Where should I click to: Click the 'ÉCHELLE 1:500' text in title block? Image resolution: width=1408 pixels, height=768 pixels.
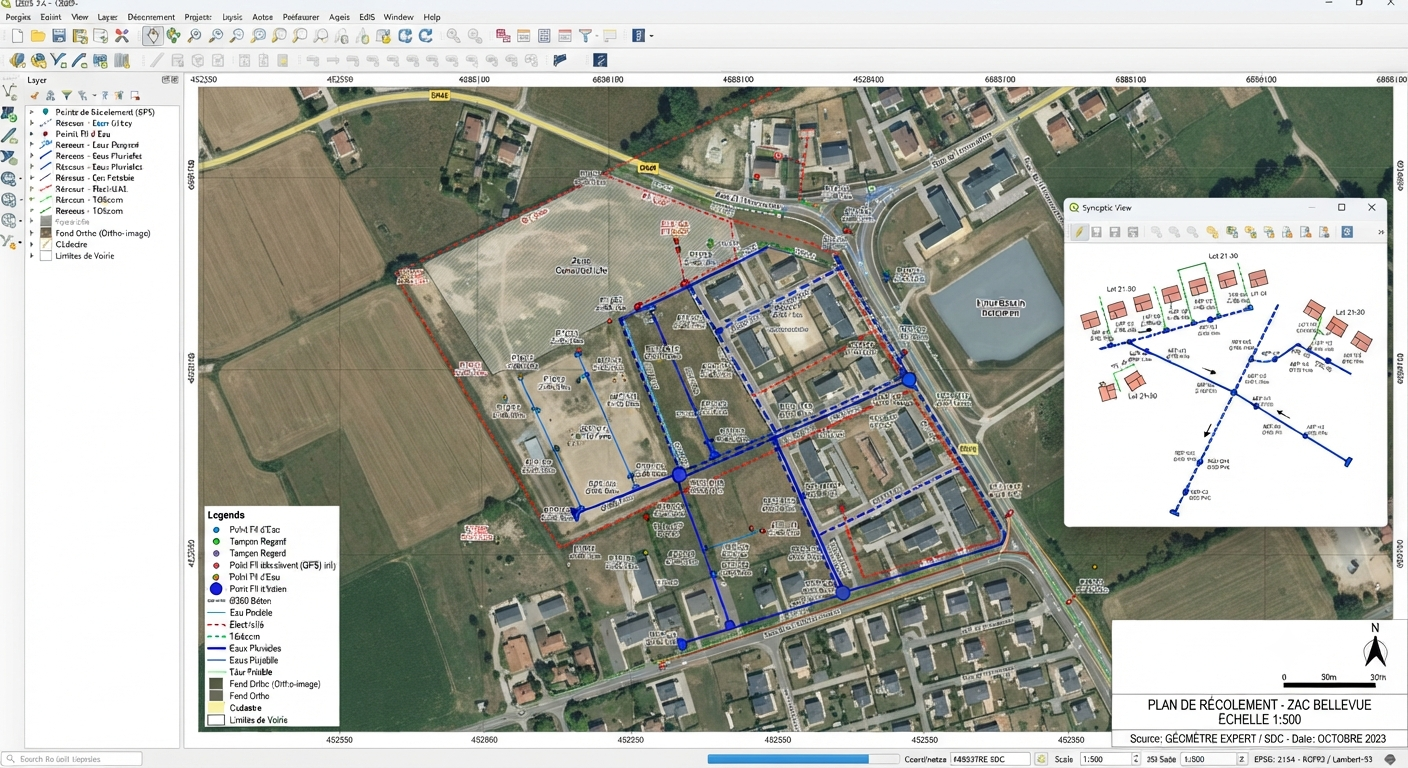pos(1259,719)
